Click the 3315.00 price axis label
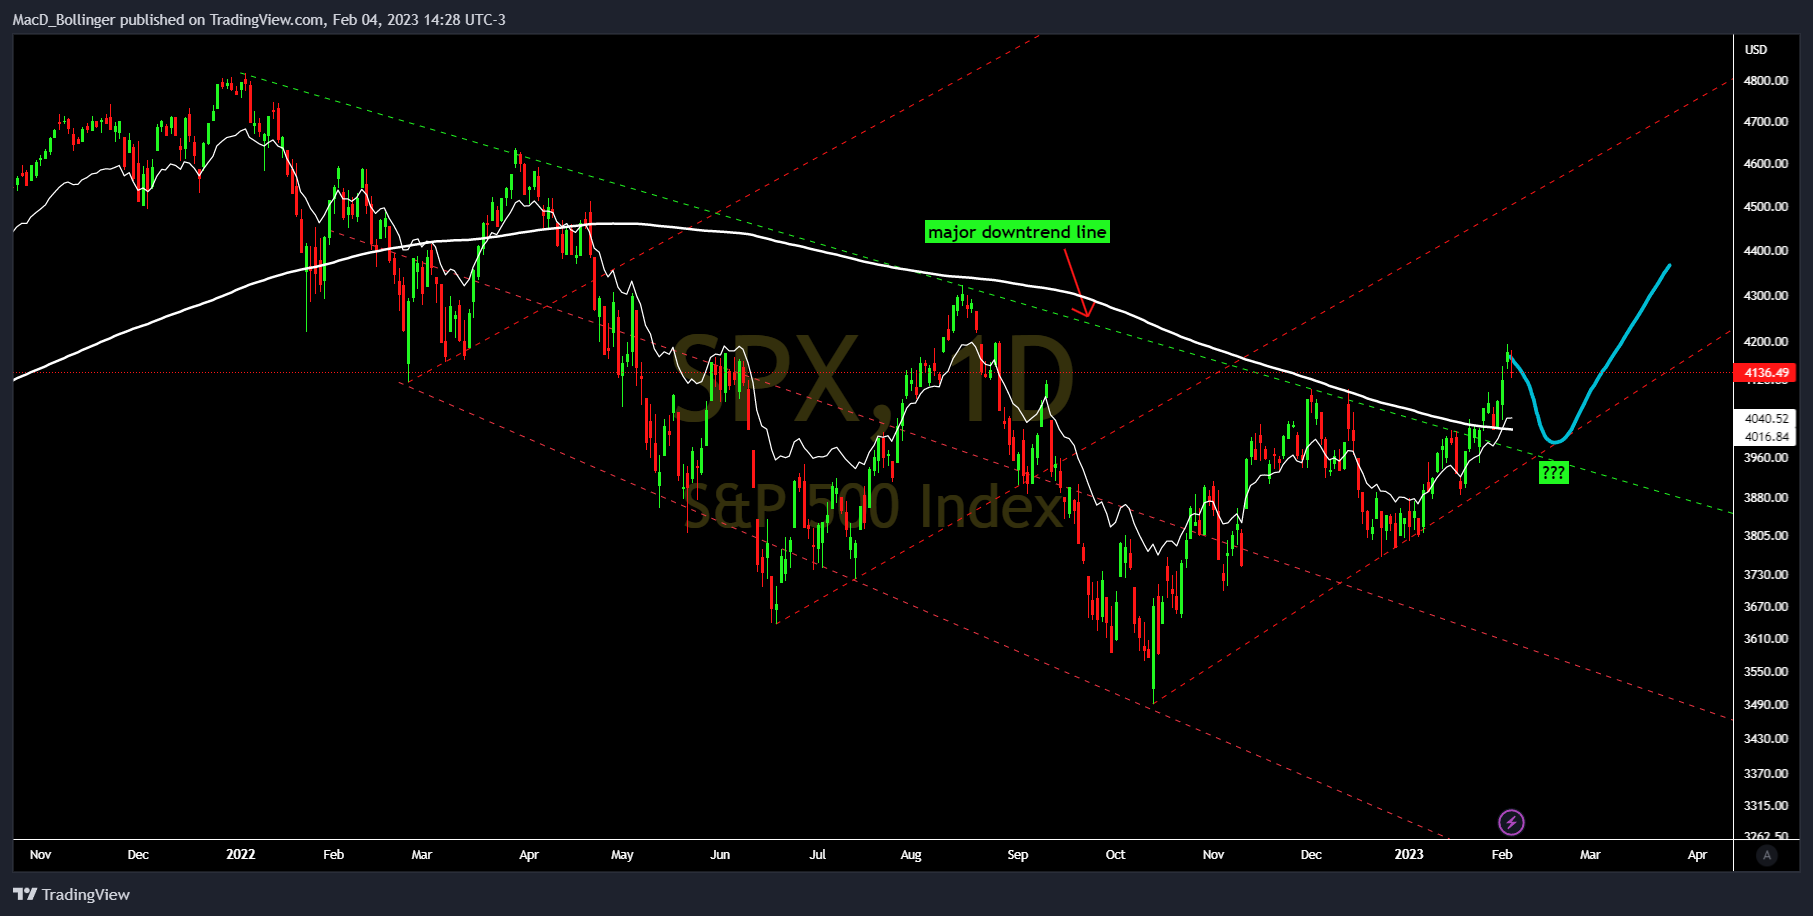Viewport: 1813px width, 916px height. 1766,805
